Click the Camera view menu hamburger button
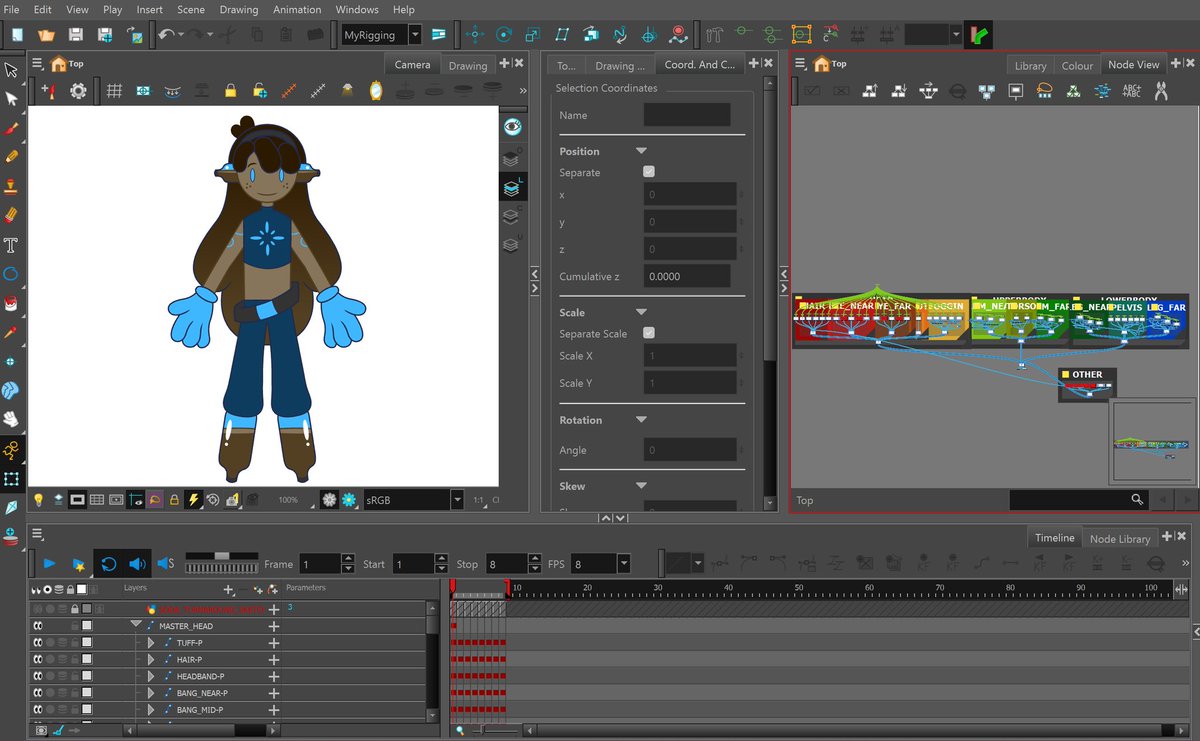This screenshot has height=741, width=1200. [37, 63]
